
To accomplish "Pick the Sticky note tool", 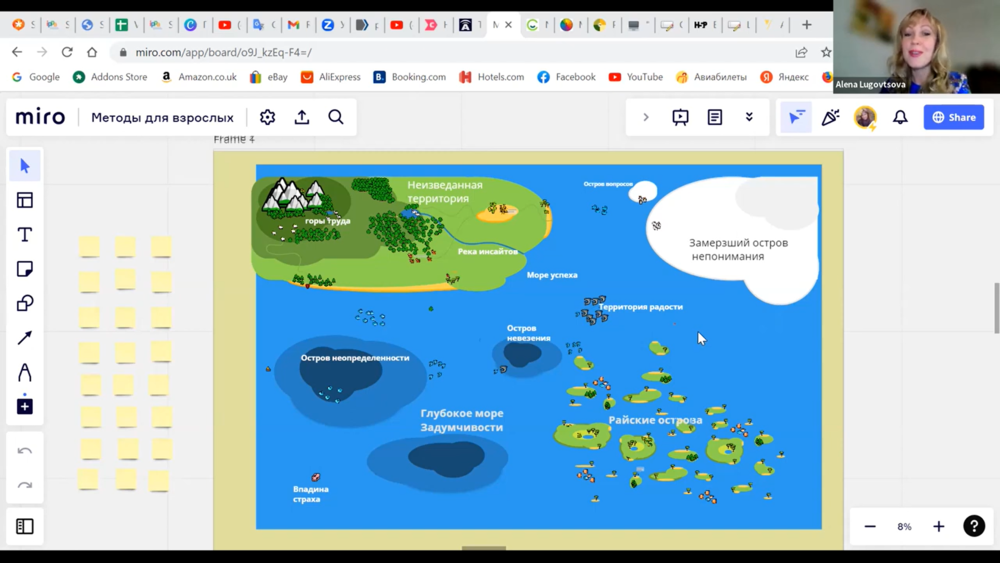I will click(x=25, y=269).
